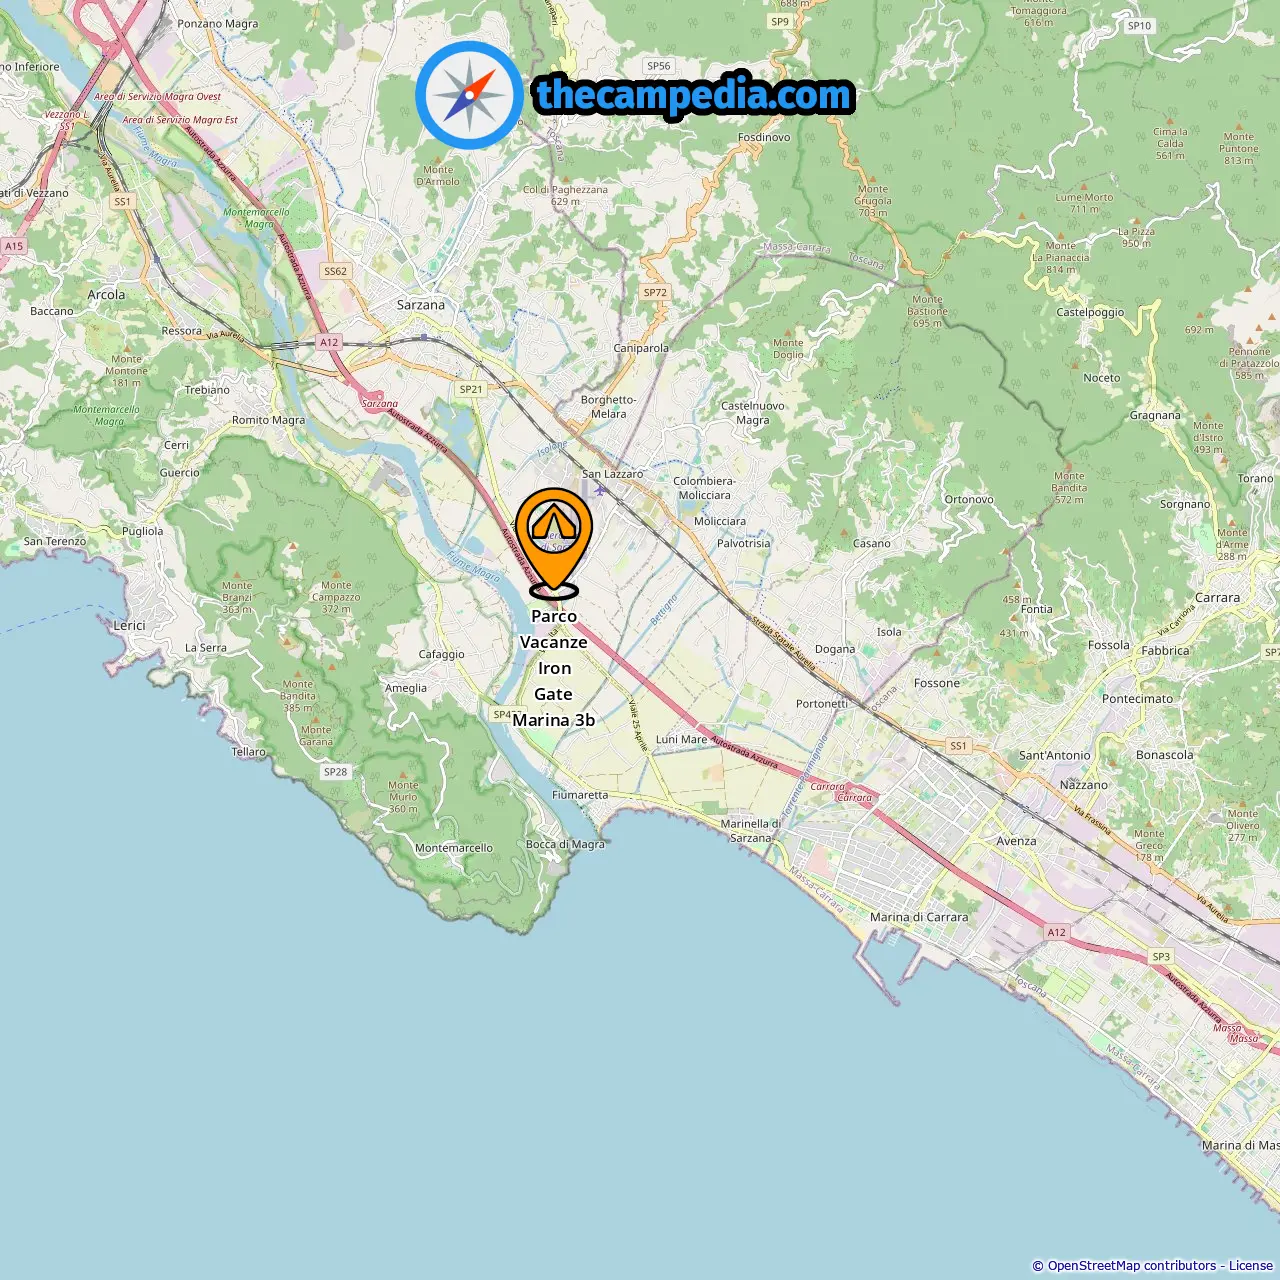Image resolution: width=1280 pixels, height=1280 pixels.
Task: Open the thecampedia.com logo text
Action: tap(694, 96)
